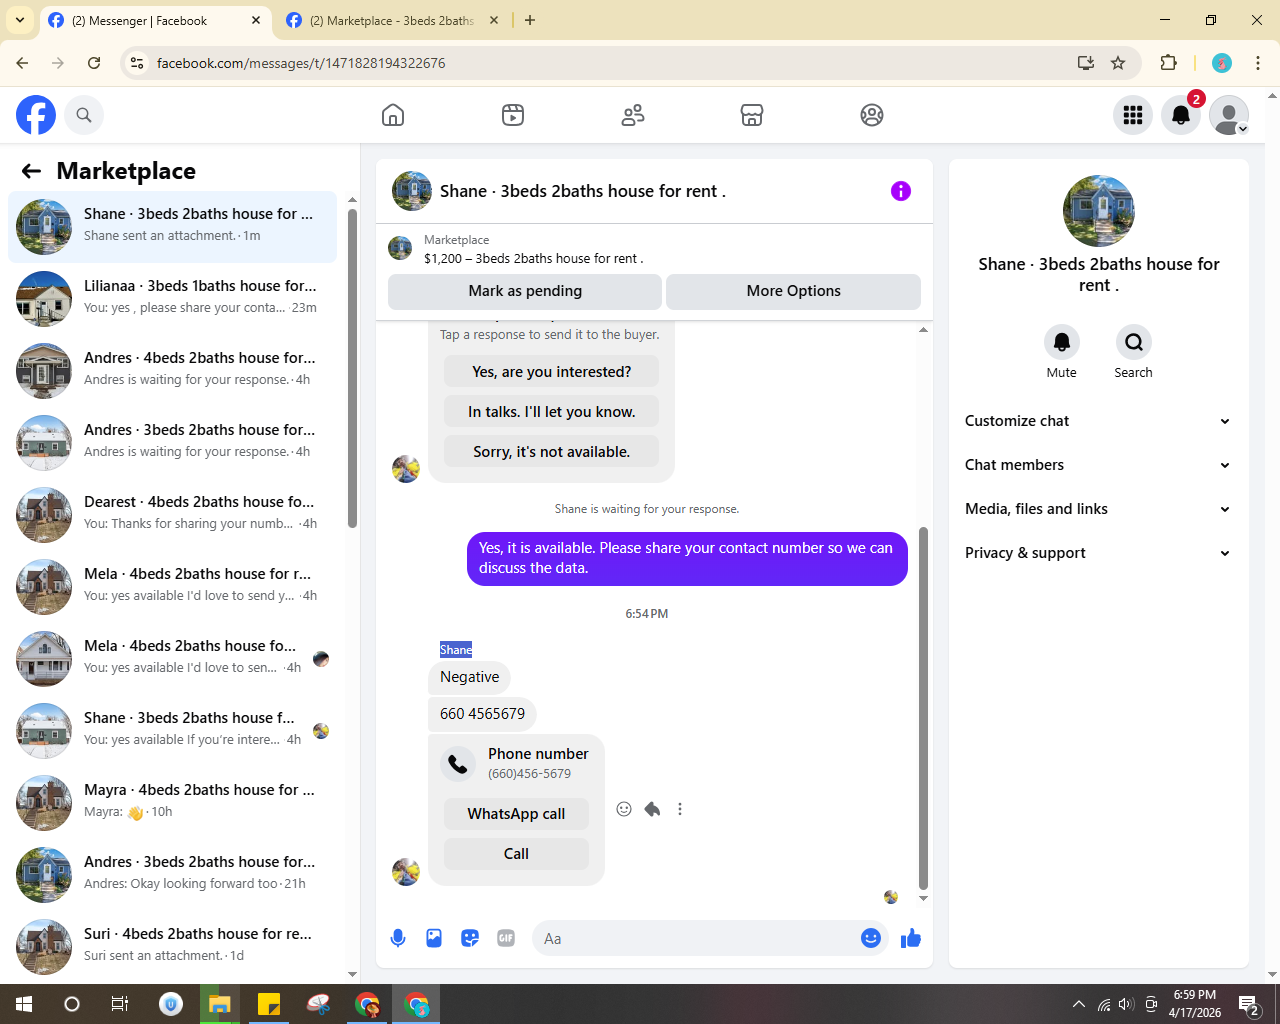The width and height of the screenshot is (1280, 1024).
Task: Open Dearest 4beds 2baths conversation
Action: pyautogui.click(x=172, y=513)
